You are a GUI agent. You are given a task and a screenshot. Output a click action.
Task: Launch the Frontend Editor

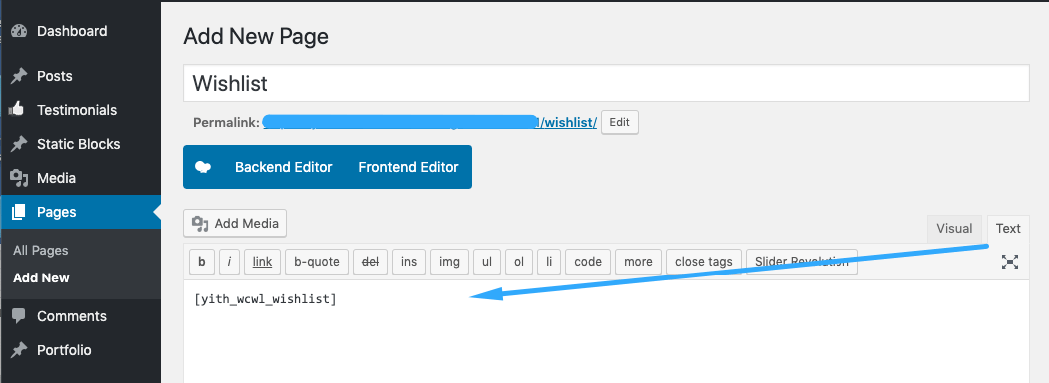point(408,167)
